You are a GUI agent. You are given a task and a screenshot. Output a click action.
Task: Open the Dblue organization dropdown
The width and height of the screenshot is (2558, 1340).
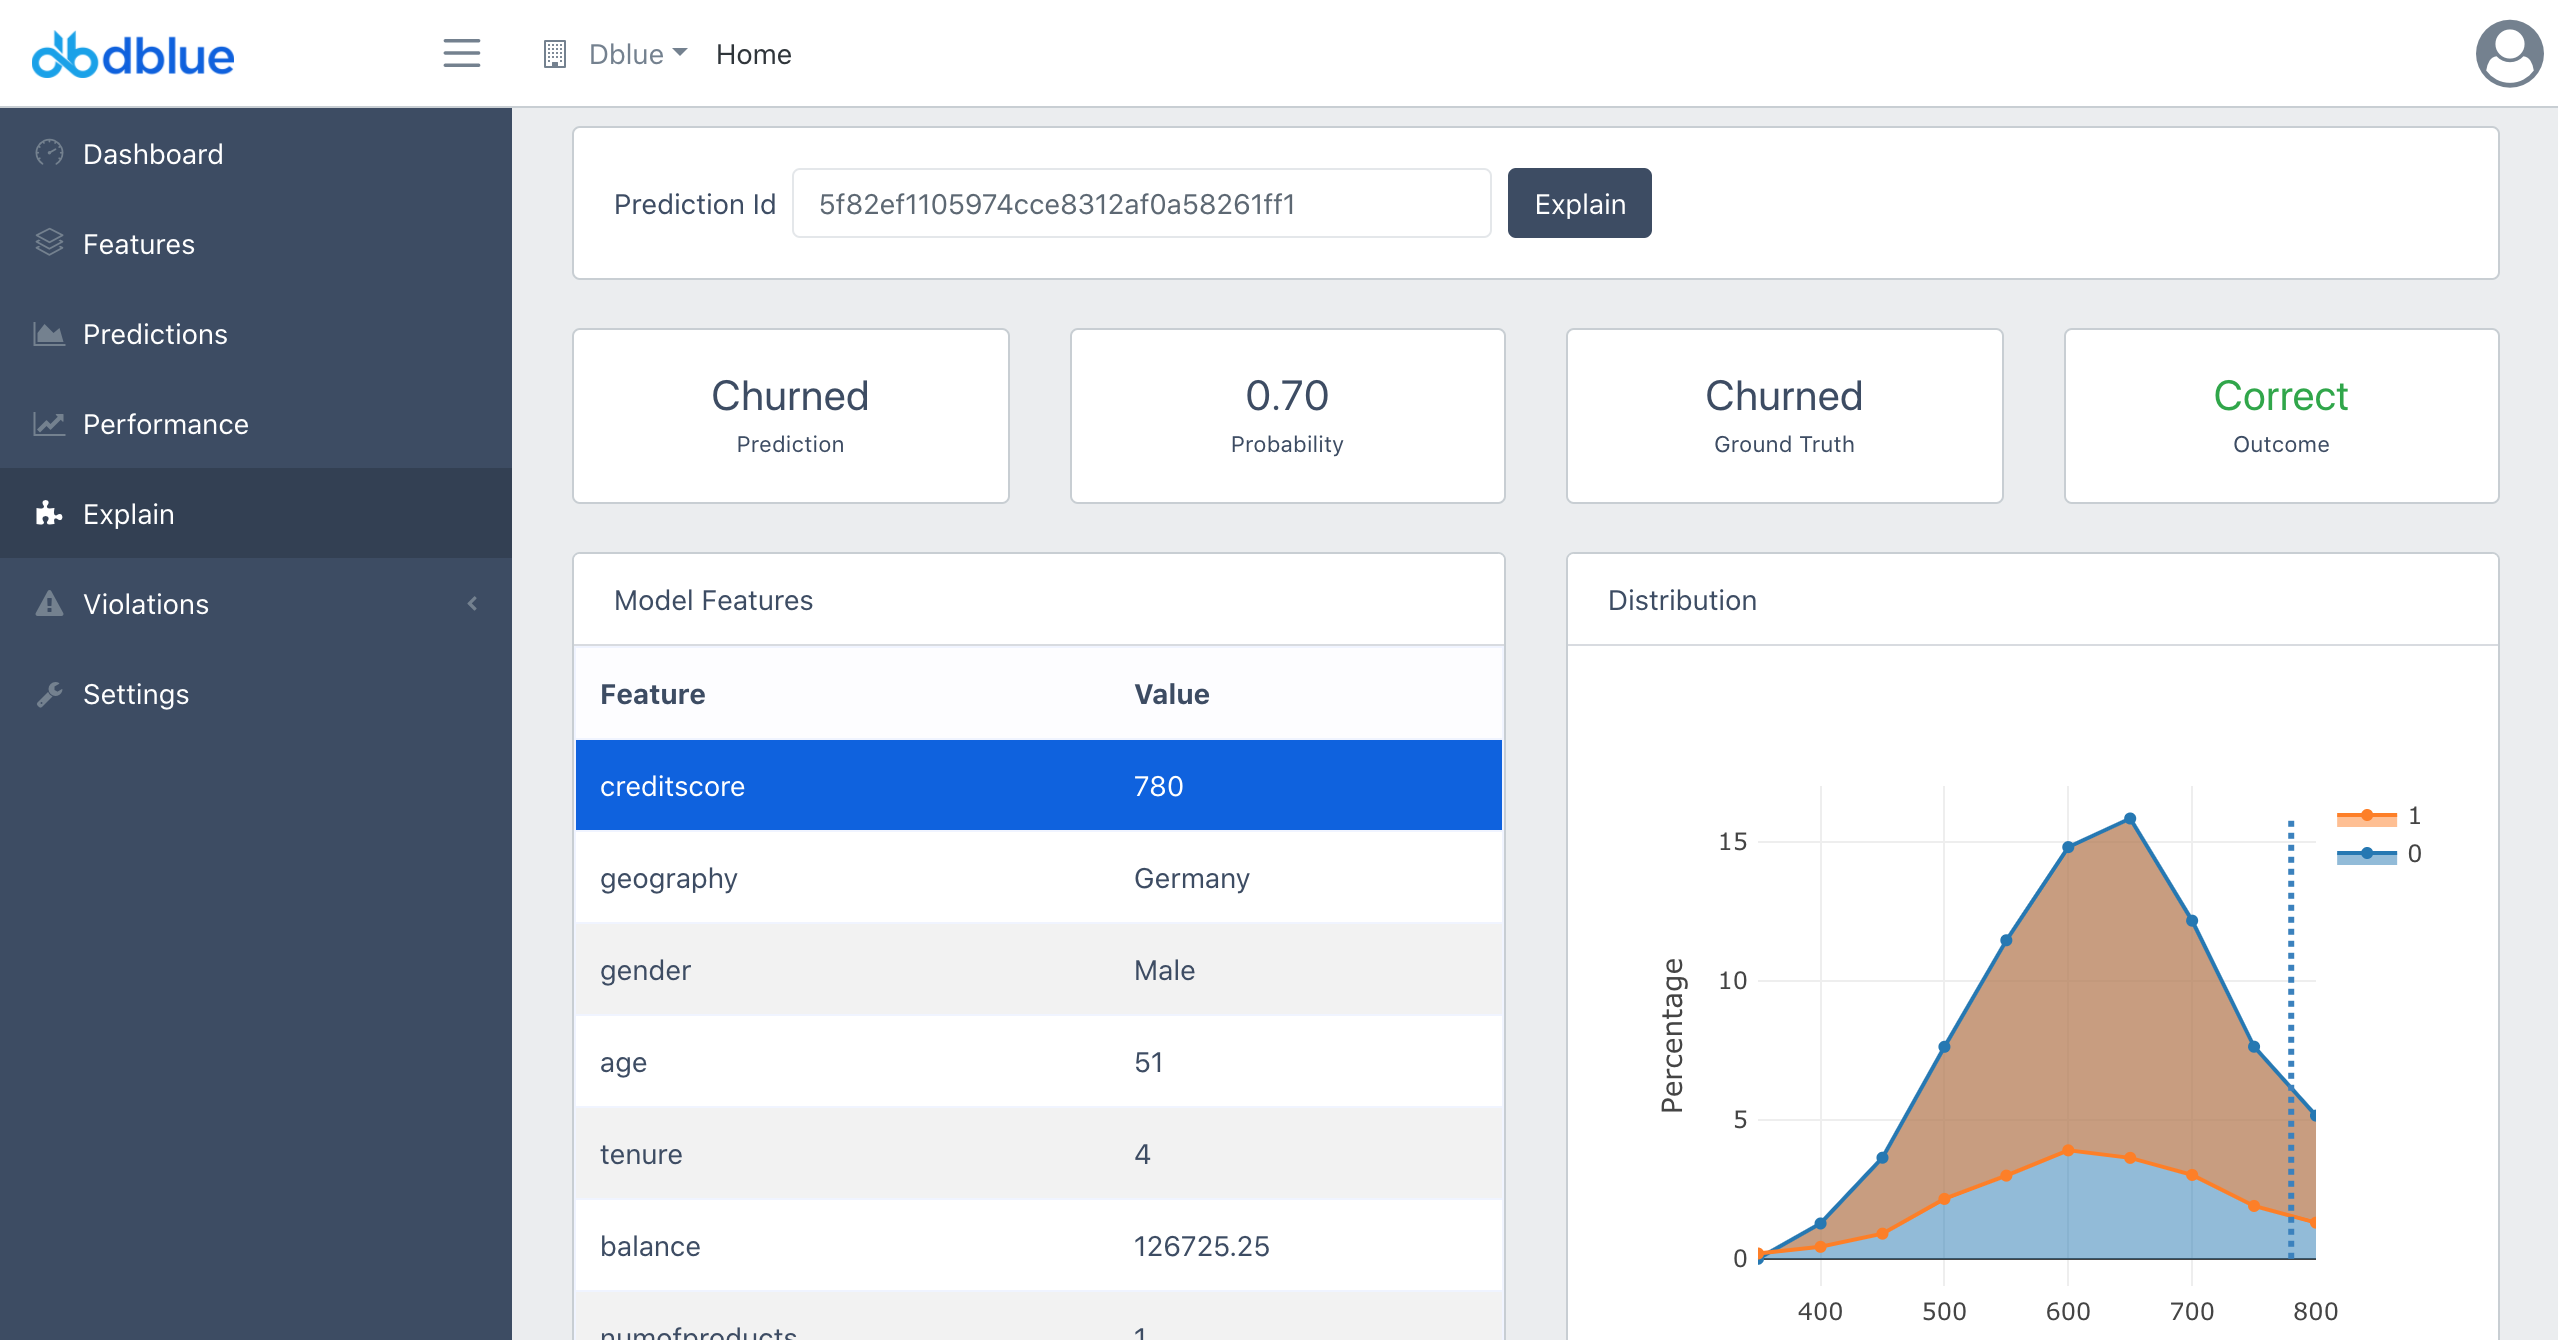pyautogui.click(x=637, y=54)
